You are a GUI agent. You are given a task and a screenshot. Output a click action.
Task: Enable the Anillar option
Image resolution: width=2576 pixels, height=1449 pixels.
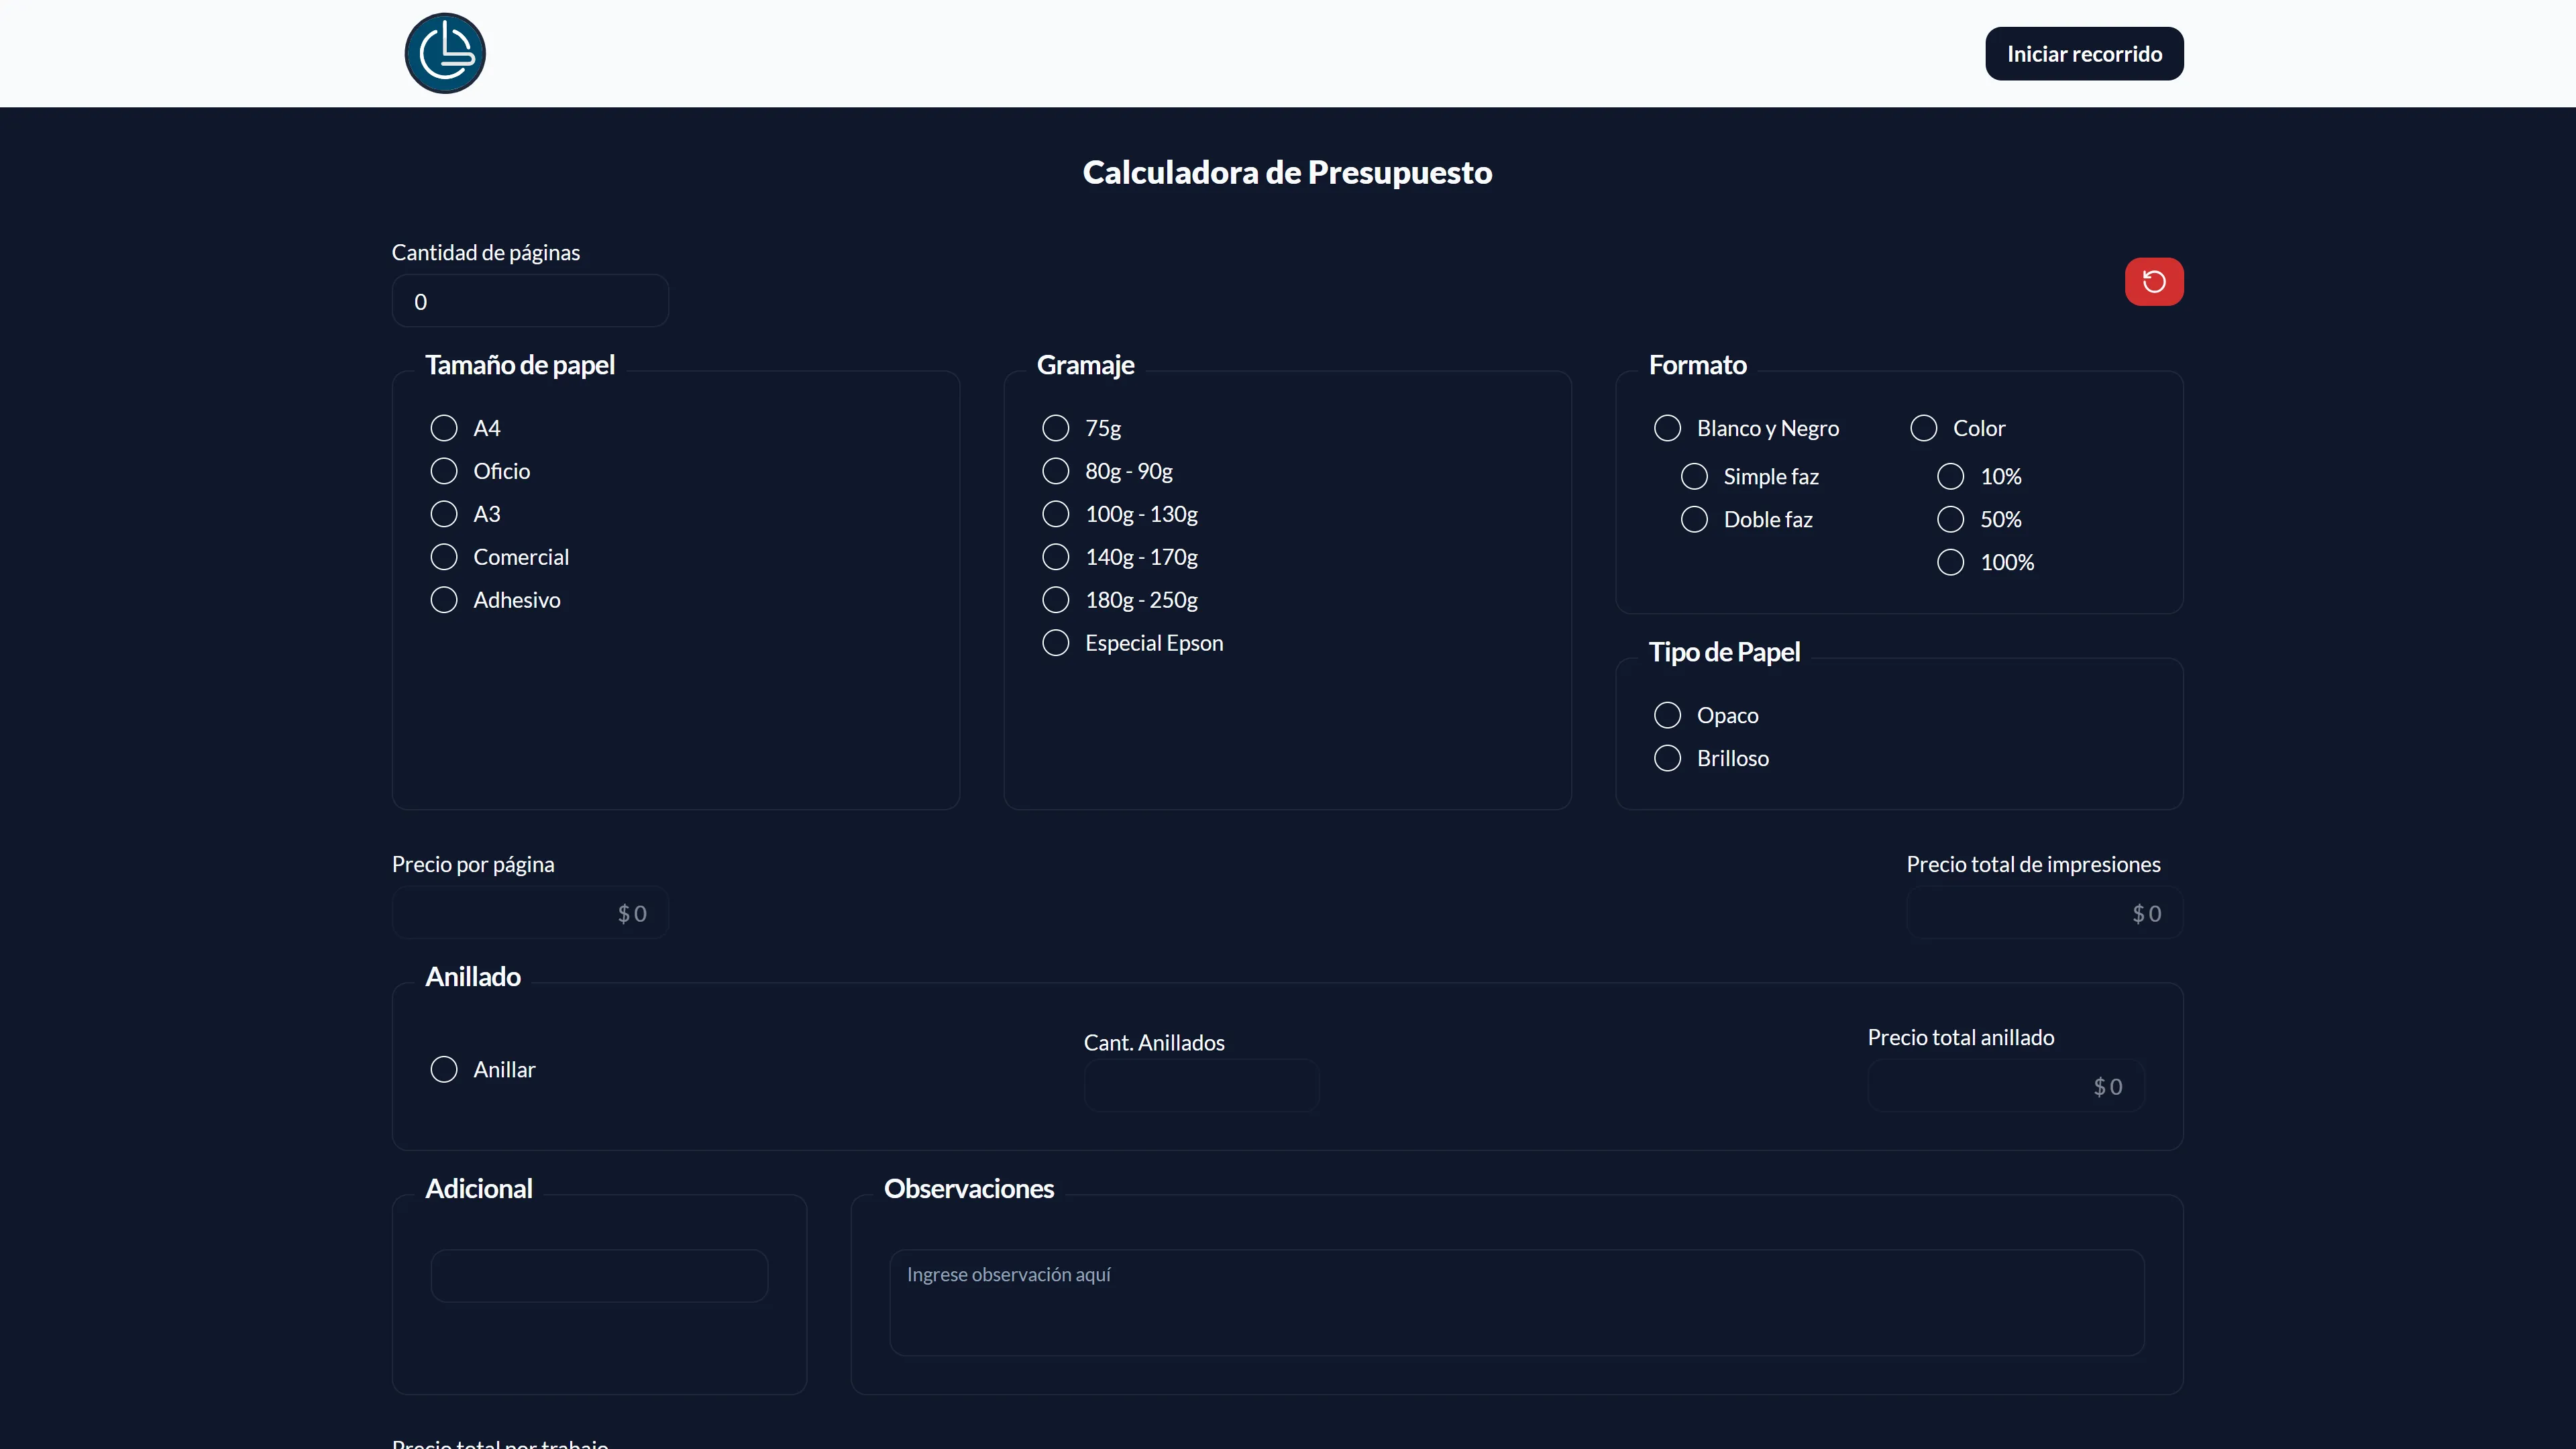444,1070
